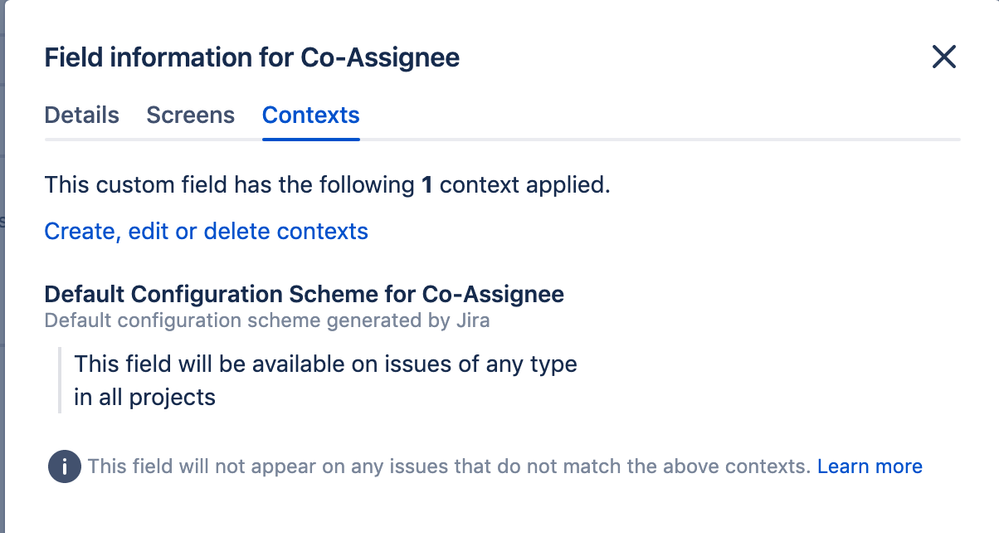Click the 'available on issues of any type' line
Screen dimensions: 999x533
(325, 364)
